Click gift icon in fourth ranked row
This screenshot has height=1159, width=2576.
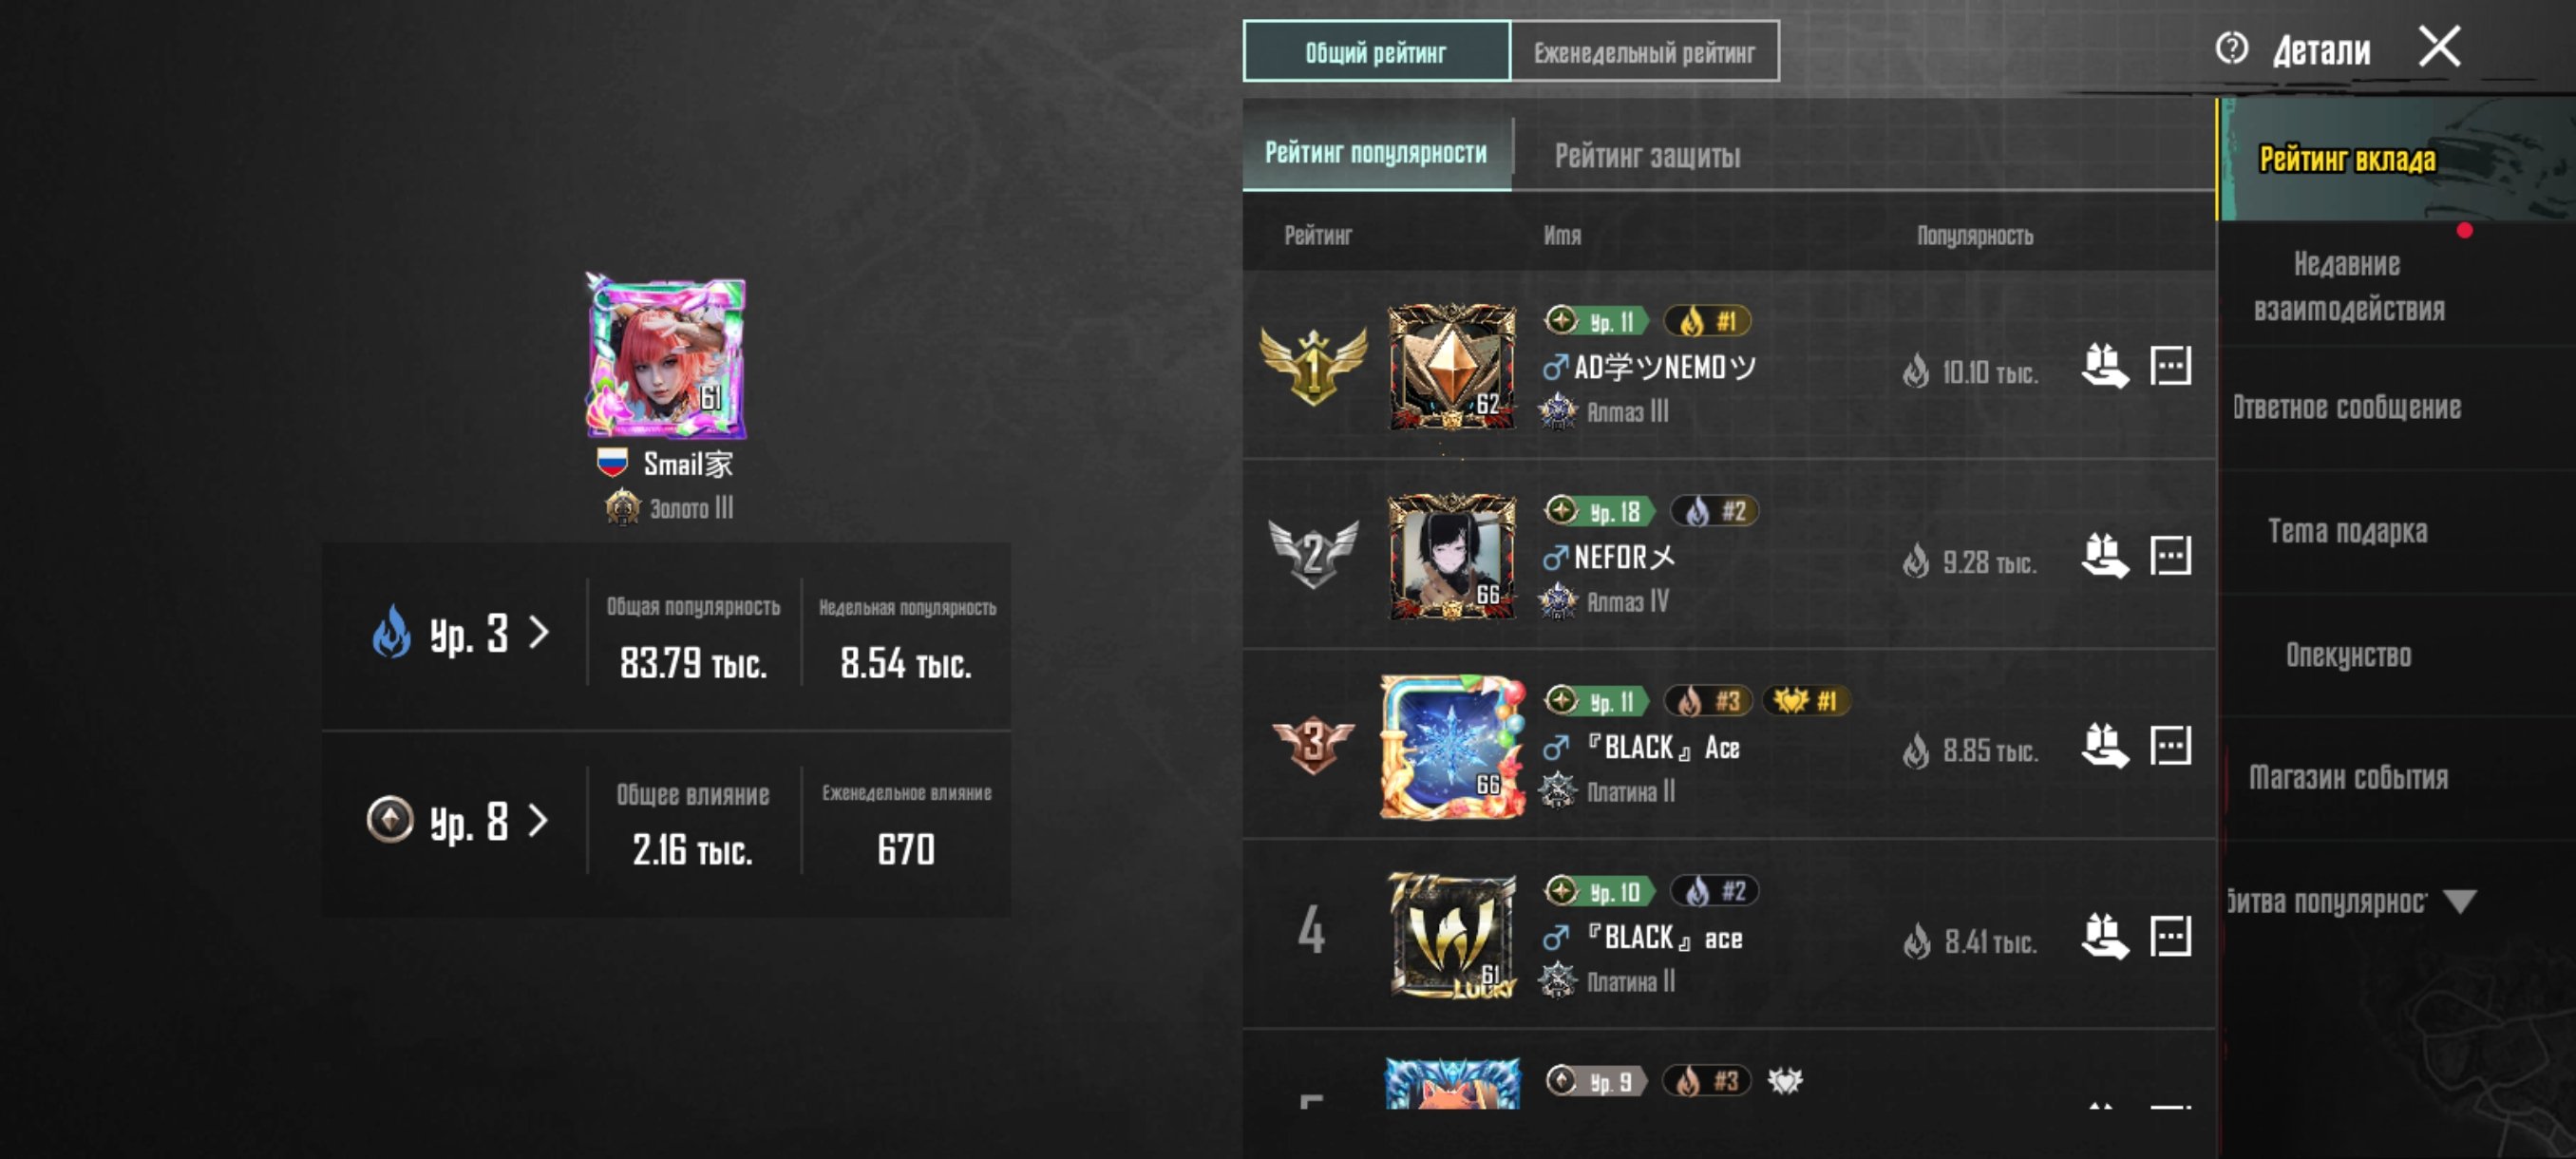point(2105,936)
